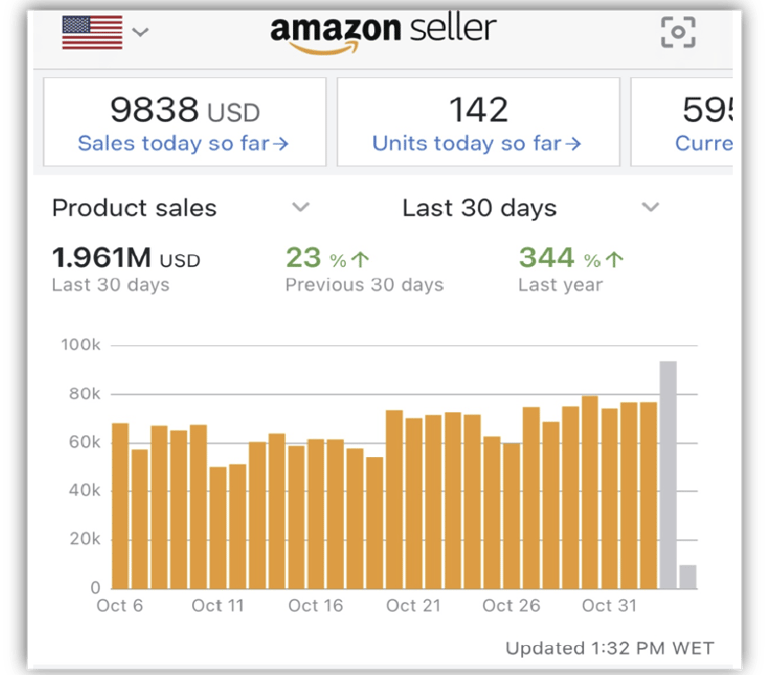768x675 pixels.
Task: Open the marketplace country dropdown chevron
Action: [140, 32]
